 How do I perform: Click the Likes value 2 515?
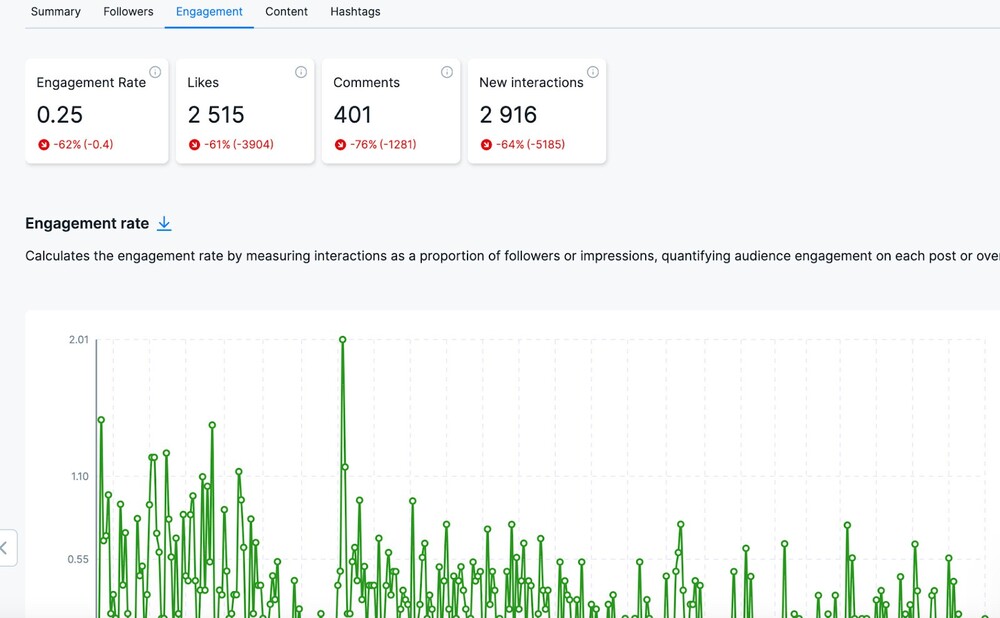pos(216,115)
